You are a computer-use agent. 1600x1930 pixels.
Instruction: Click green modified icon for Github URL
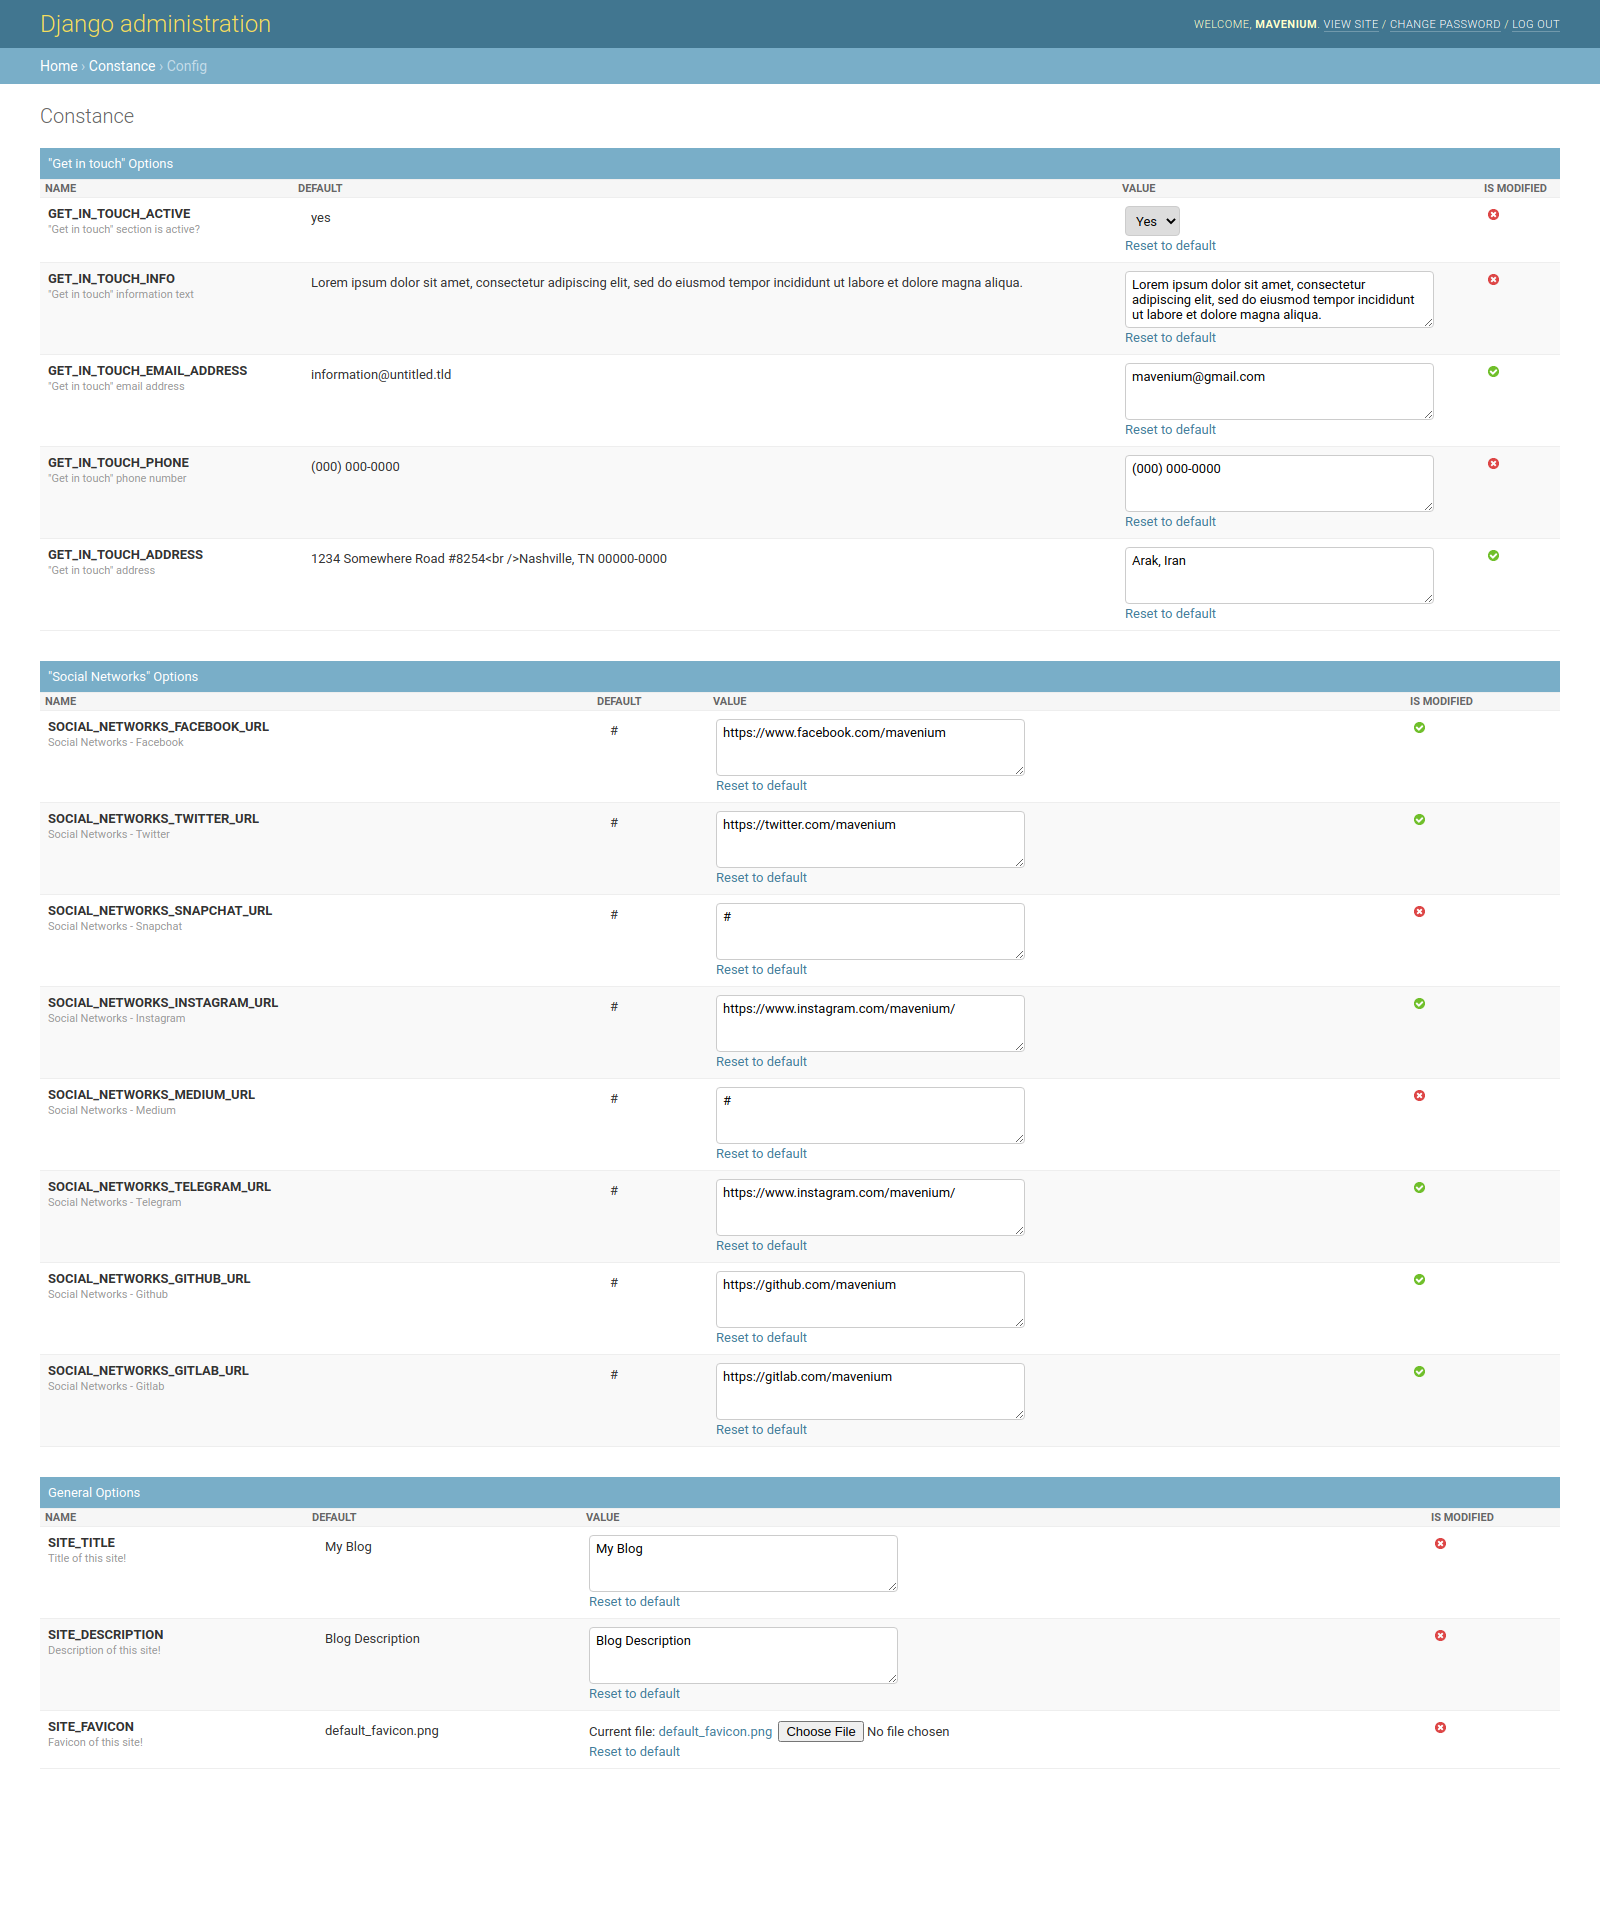1419,1280
